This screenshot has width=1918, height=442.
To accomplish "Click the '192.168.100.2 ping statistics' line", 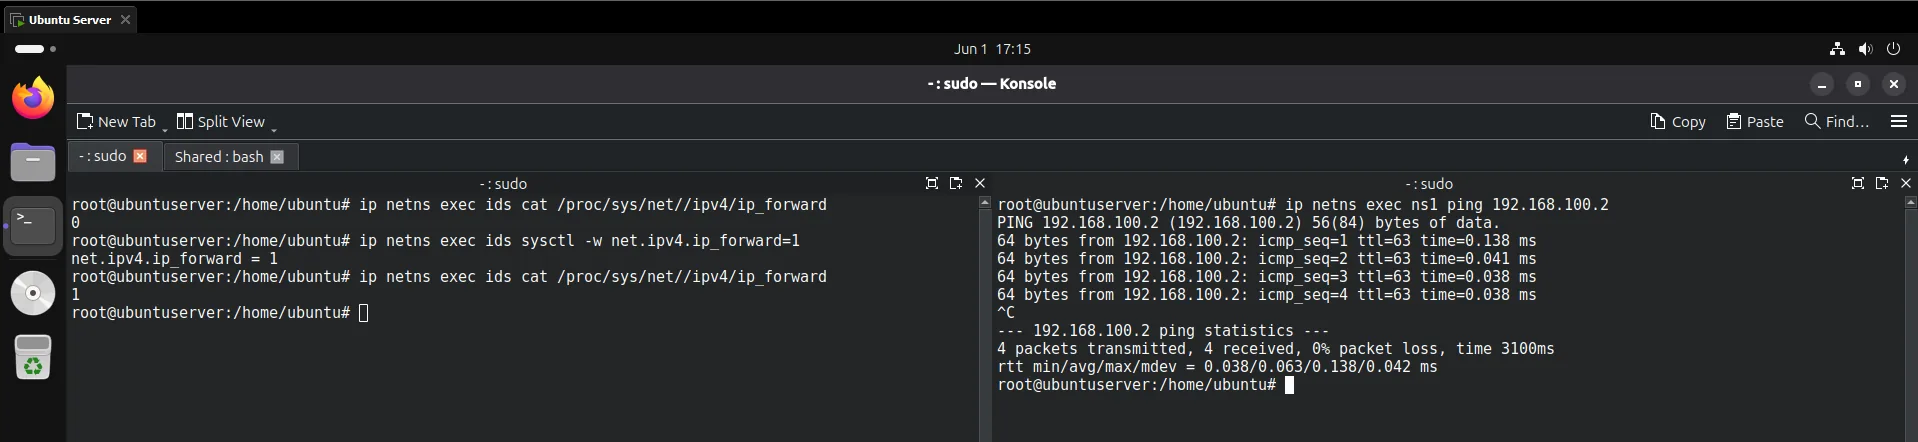I will [x=1163, y=331].
